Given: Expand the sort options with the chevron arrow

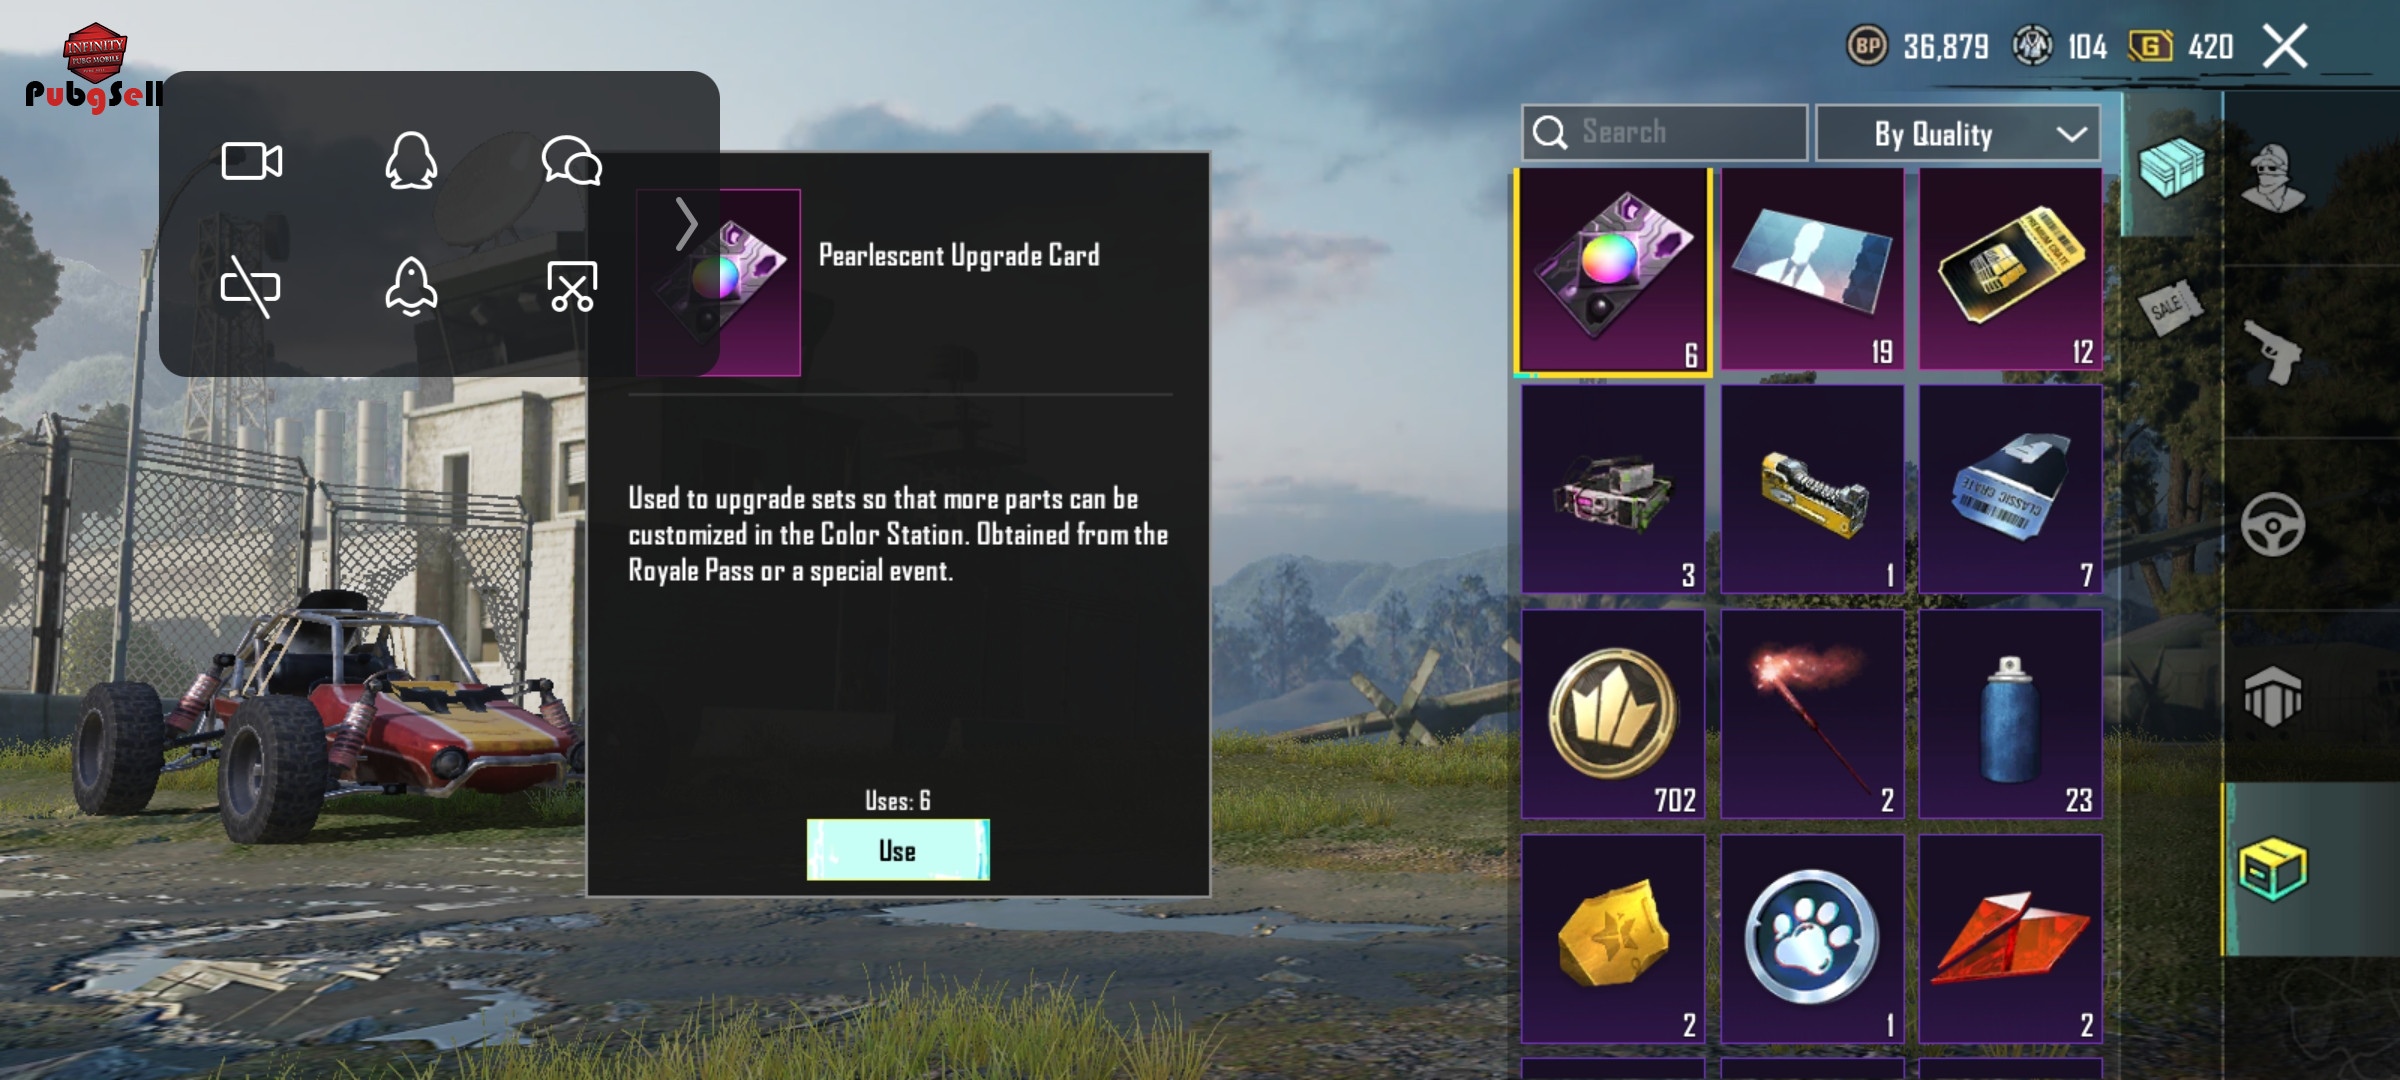Looking at the screenshot, I should [x=2072, y=134].
